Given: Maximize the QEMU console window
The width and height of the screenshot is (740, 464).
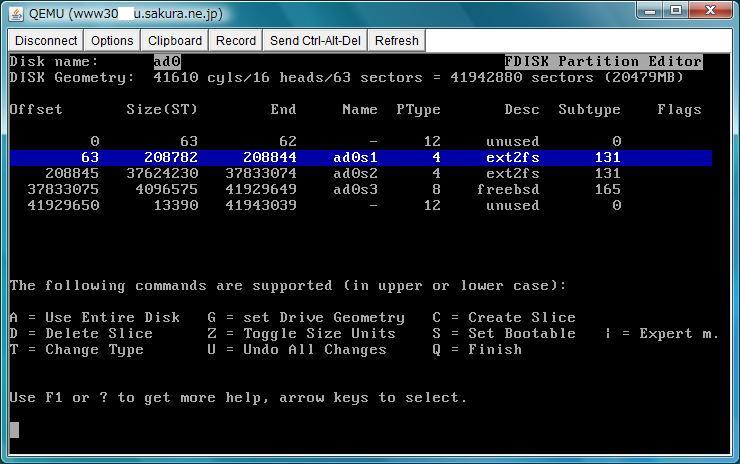Looking at the screenshot, I should (x=677, y=11).
